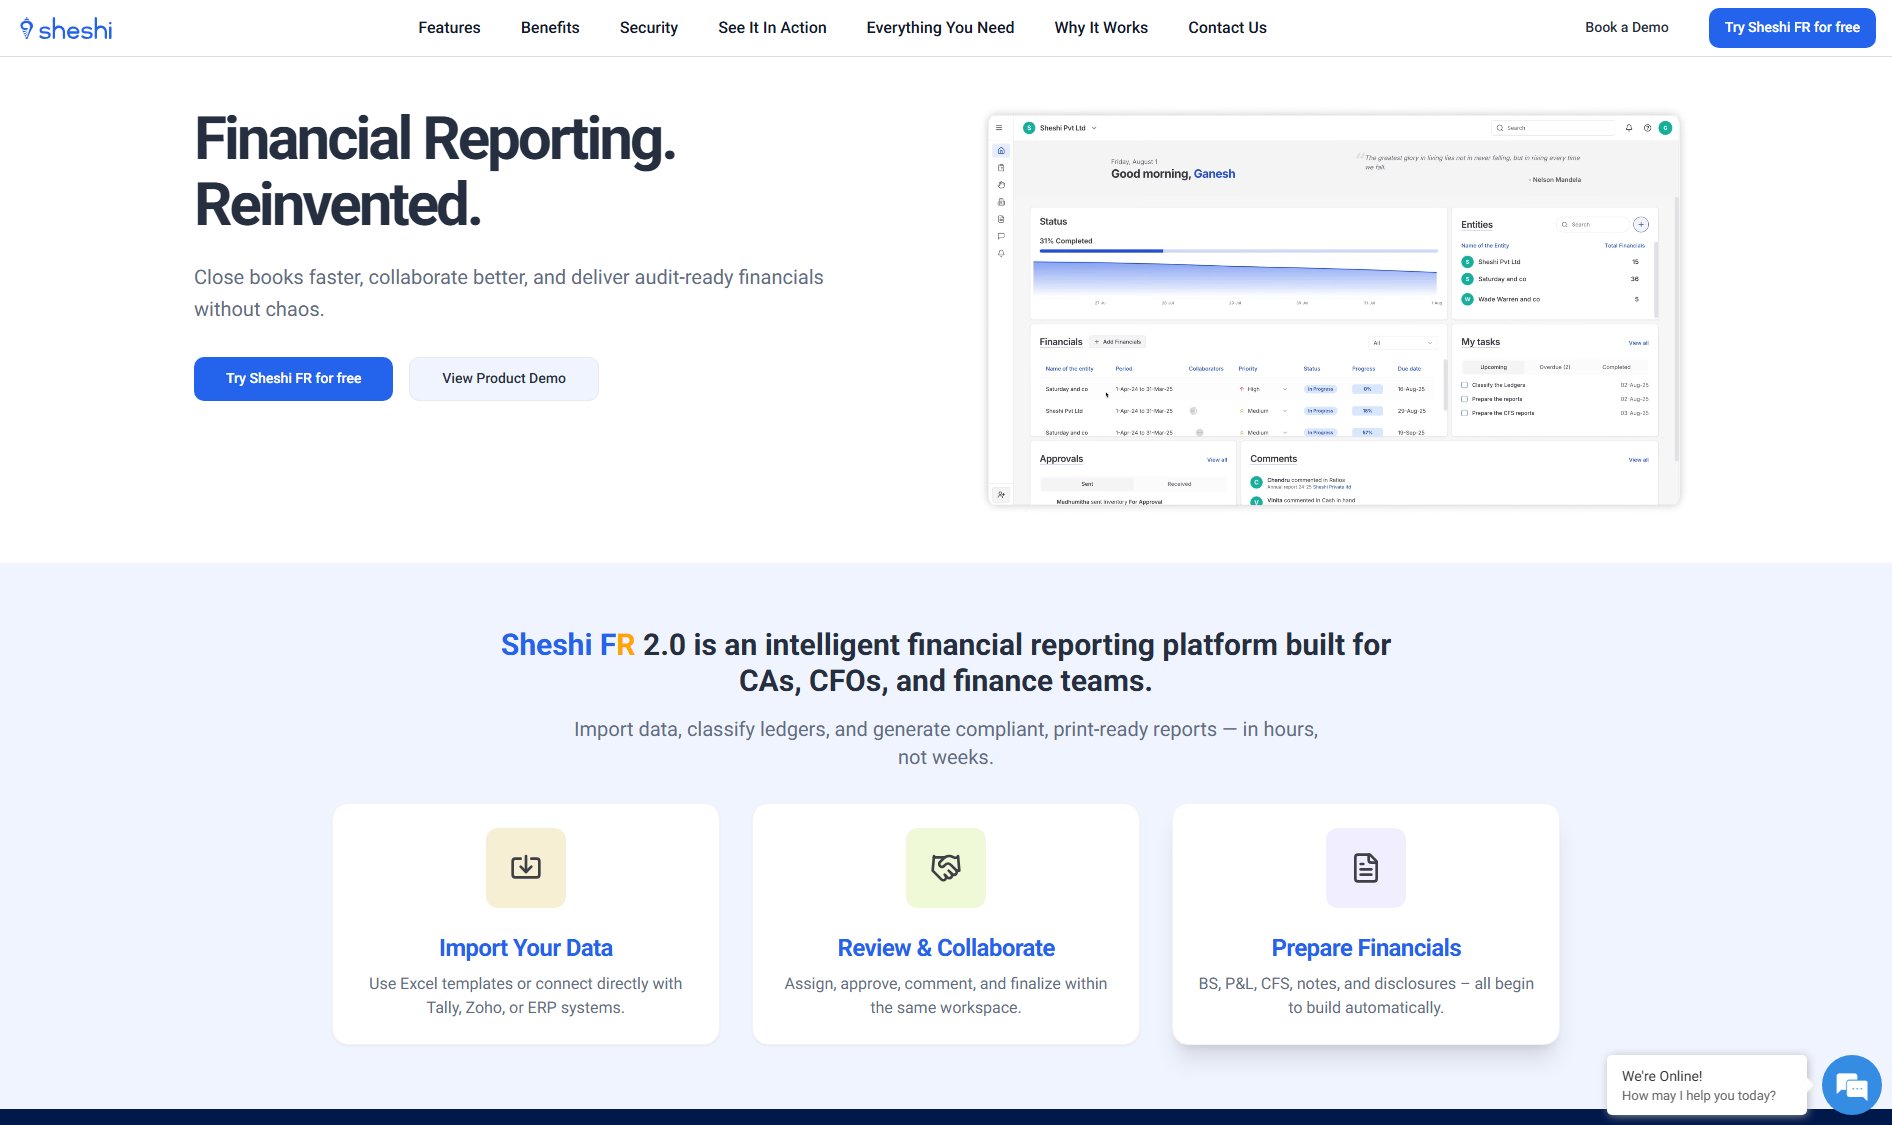Viewport: 1892px width, 1125px height.
Task: Open the green user avatar in preview top bar
Action: pos(1665,128)
